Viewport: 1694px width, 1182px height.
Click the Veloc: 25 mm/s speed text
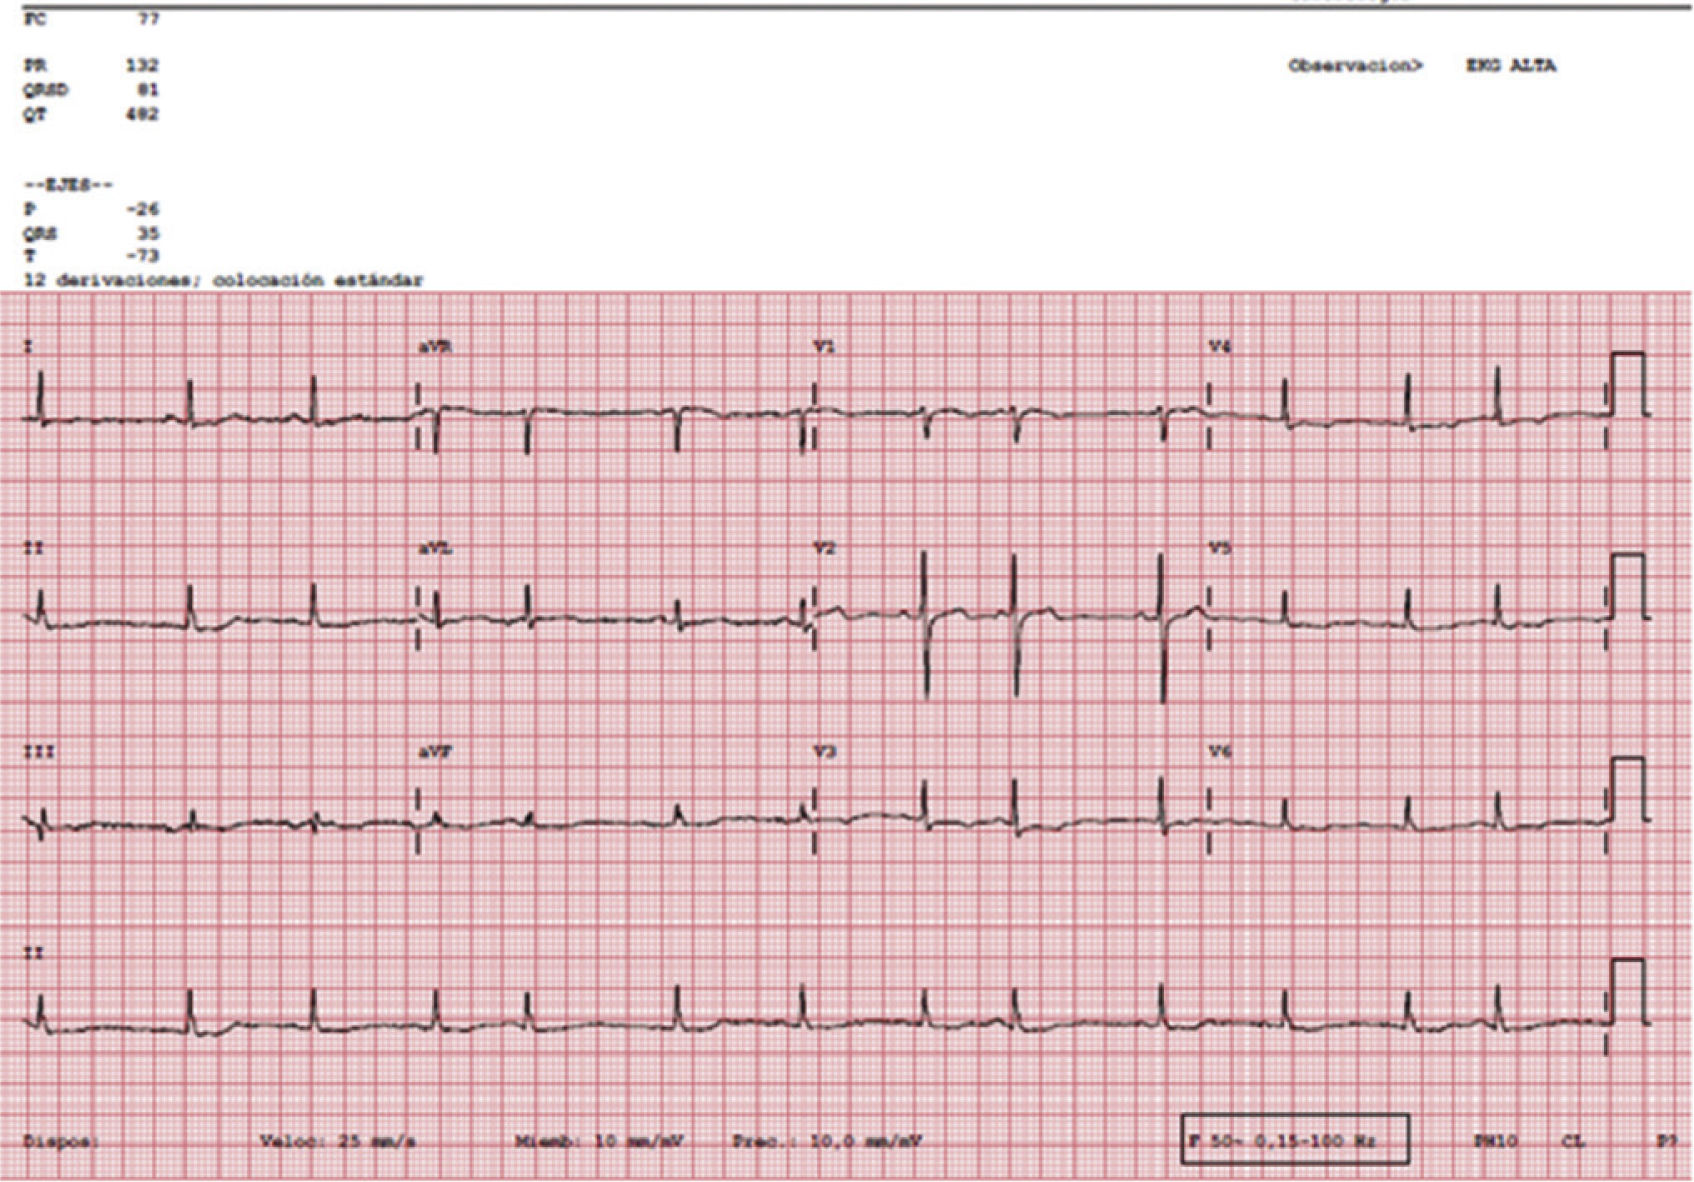tap(337, 1141)
